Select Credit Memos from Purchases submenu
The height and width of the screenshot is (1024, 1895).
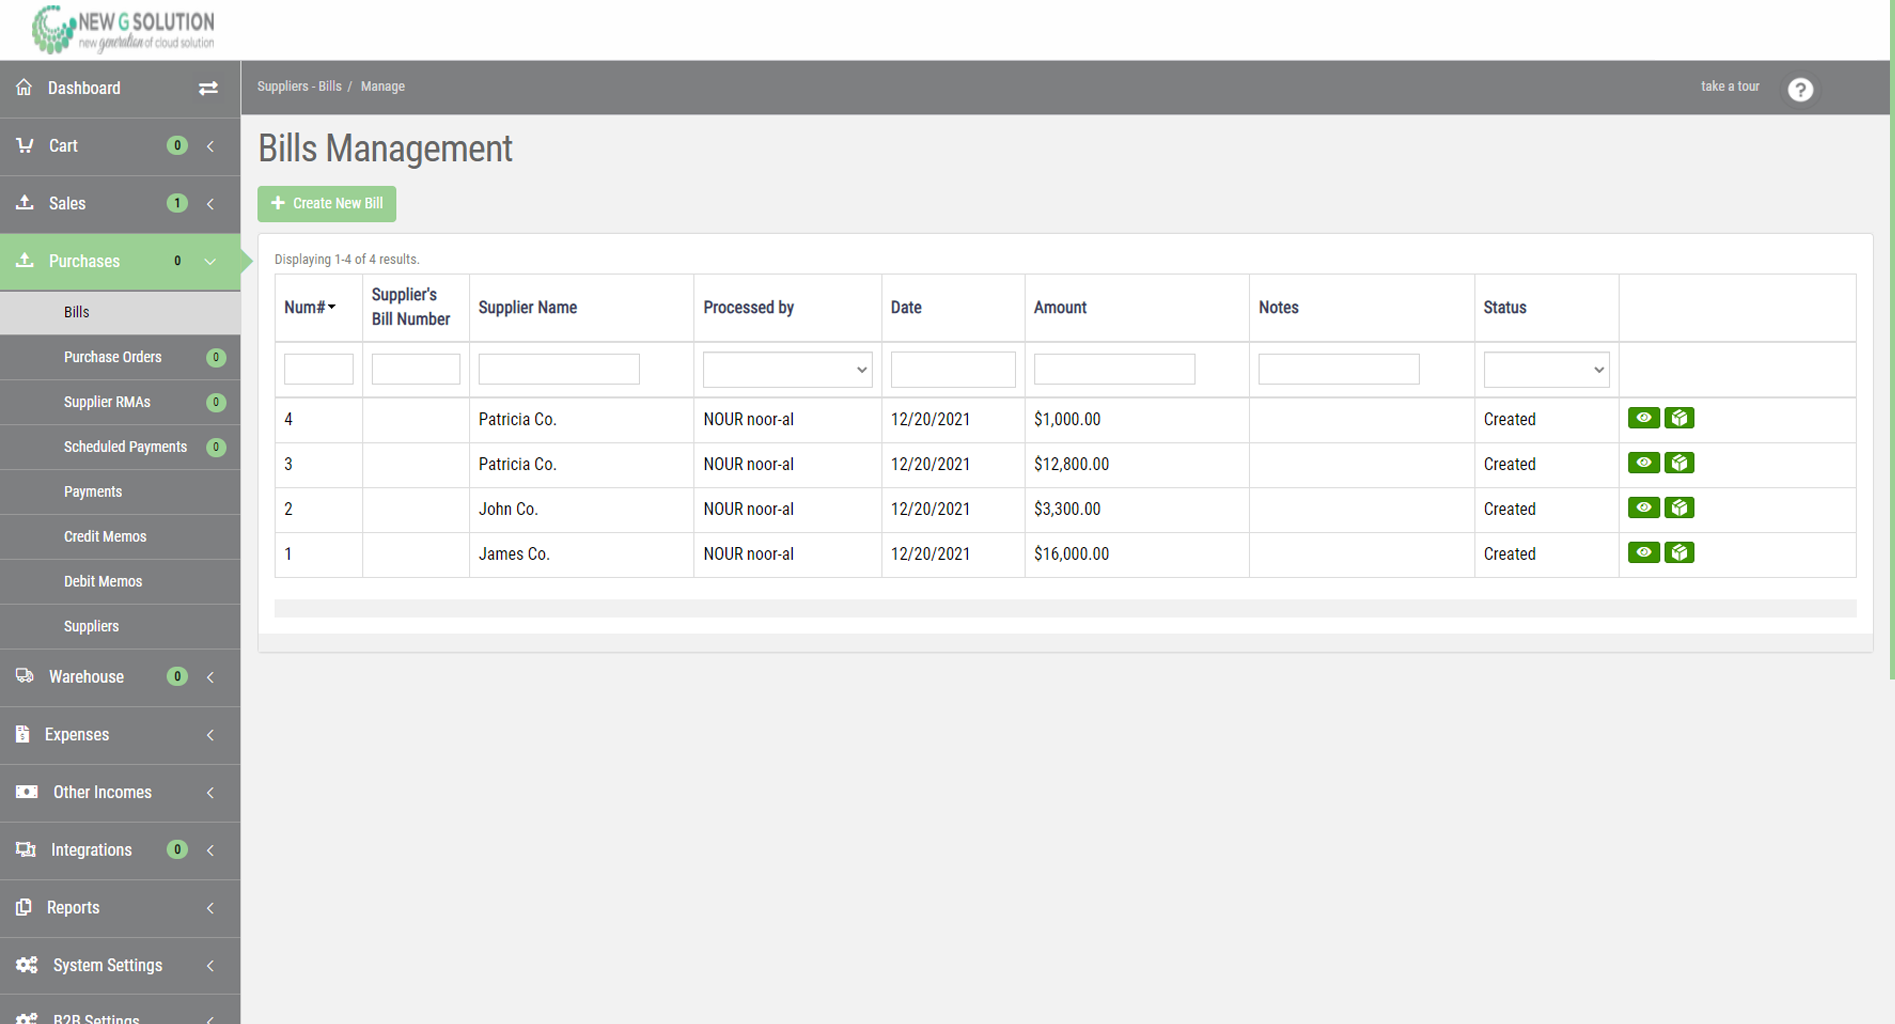[x=105, y=537]
